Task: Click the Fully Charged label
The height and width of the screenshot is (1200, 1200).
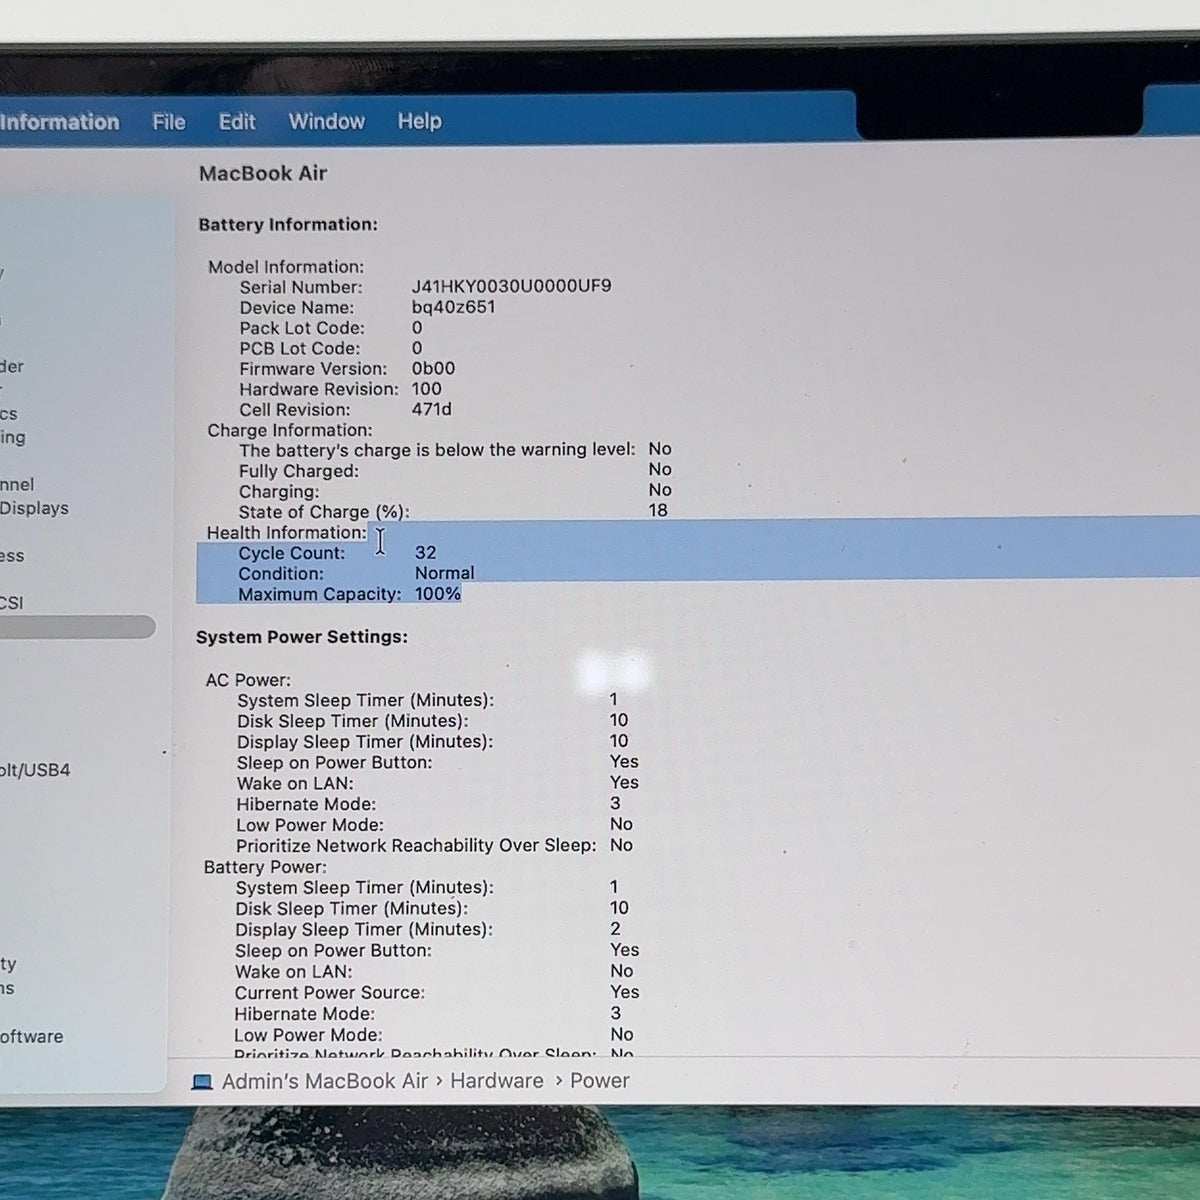Action: [298, 471]
